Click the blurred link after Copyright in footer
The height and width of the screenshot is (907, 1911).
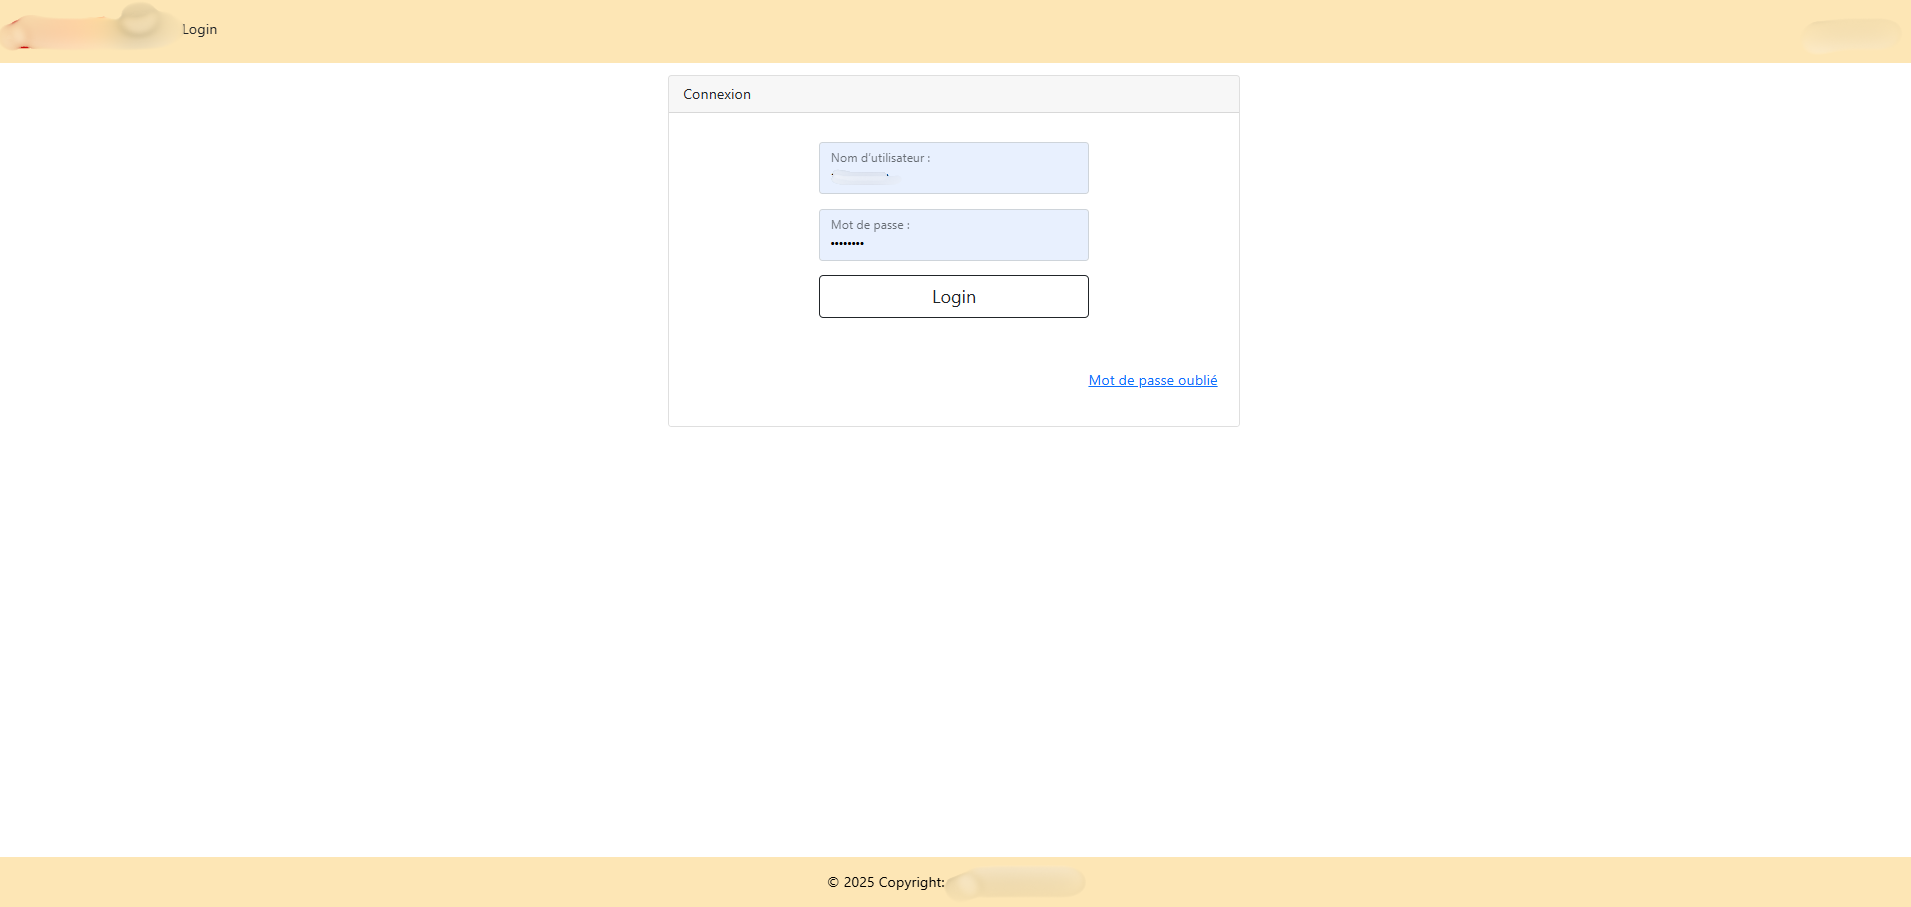coord(1017,883)
